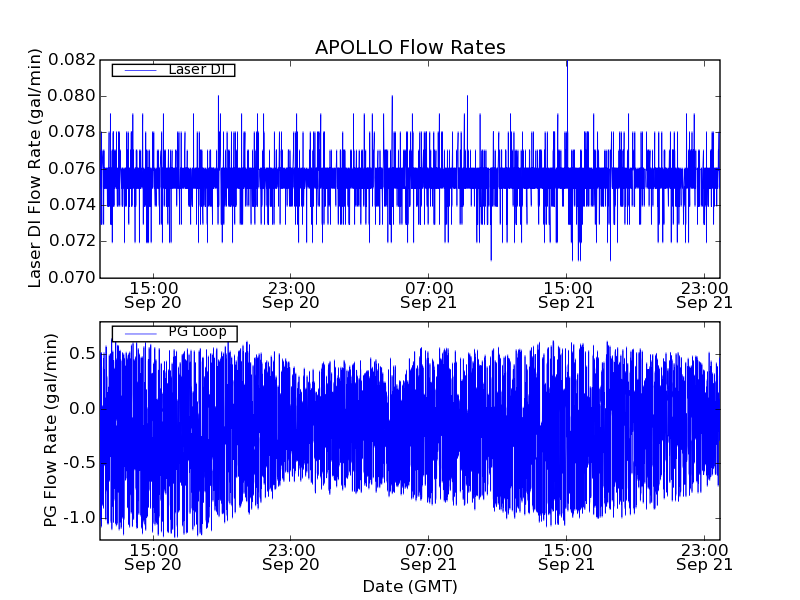Image resolution: width=800 pixels, height=600 pixels.
Task: Click the 'APOLLO Flow Rates' chart title
Action: (410, 47)
